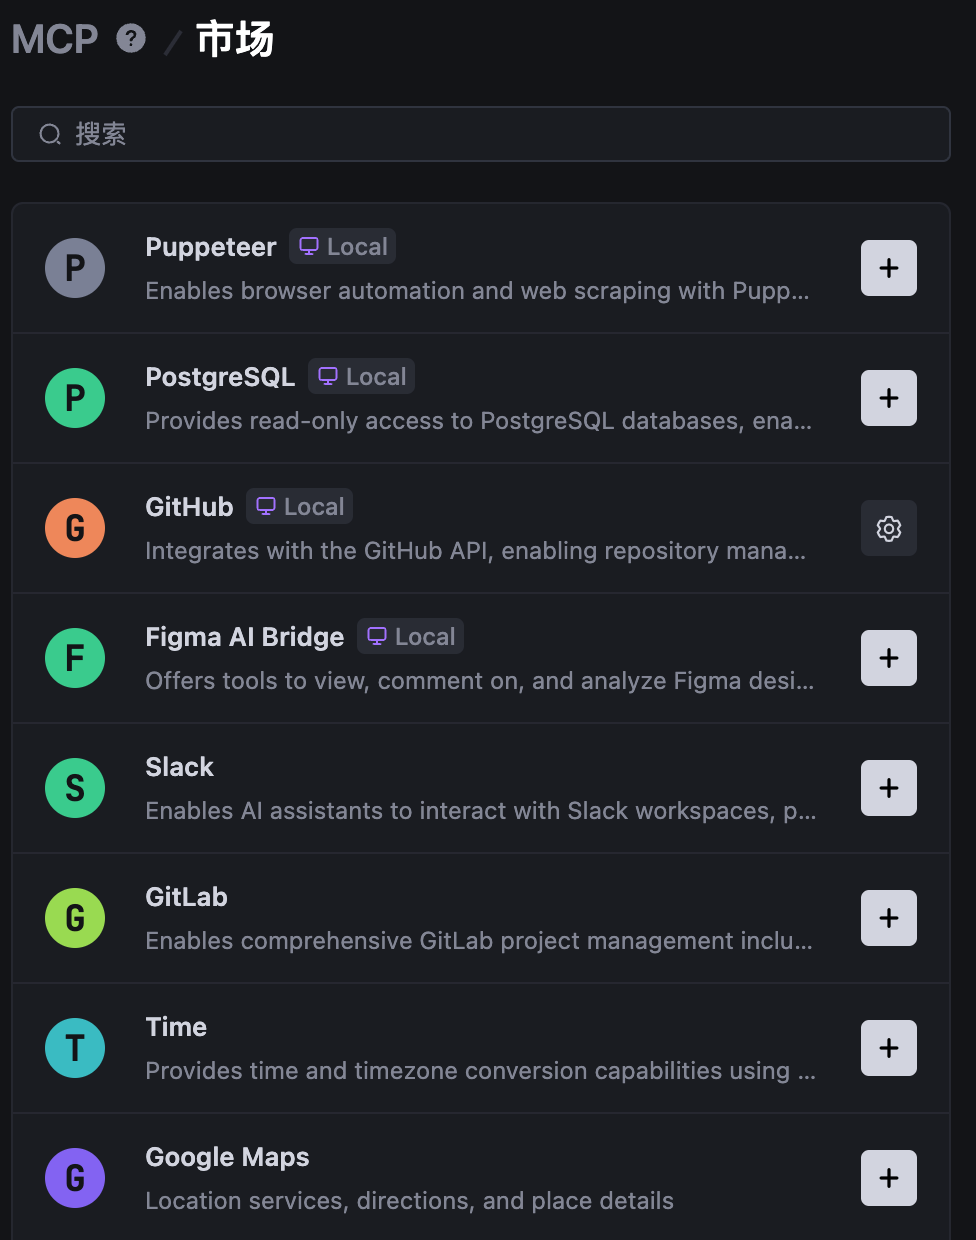Open the Slack list entry title
The height and width of the screenshot is (1240, 976).
(180, 767)
